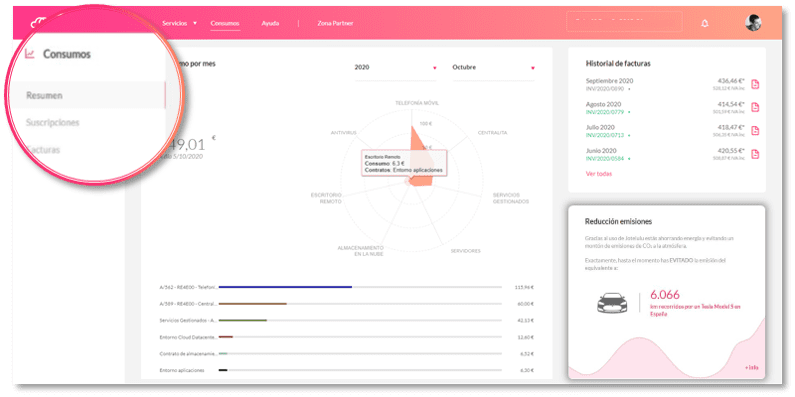This screenshot has height=397, width=795.
Task: Open the Servicios dropdown menu
Action: [179, 23]
